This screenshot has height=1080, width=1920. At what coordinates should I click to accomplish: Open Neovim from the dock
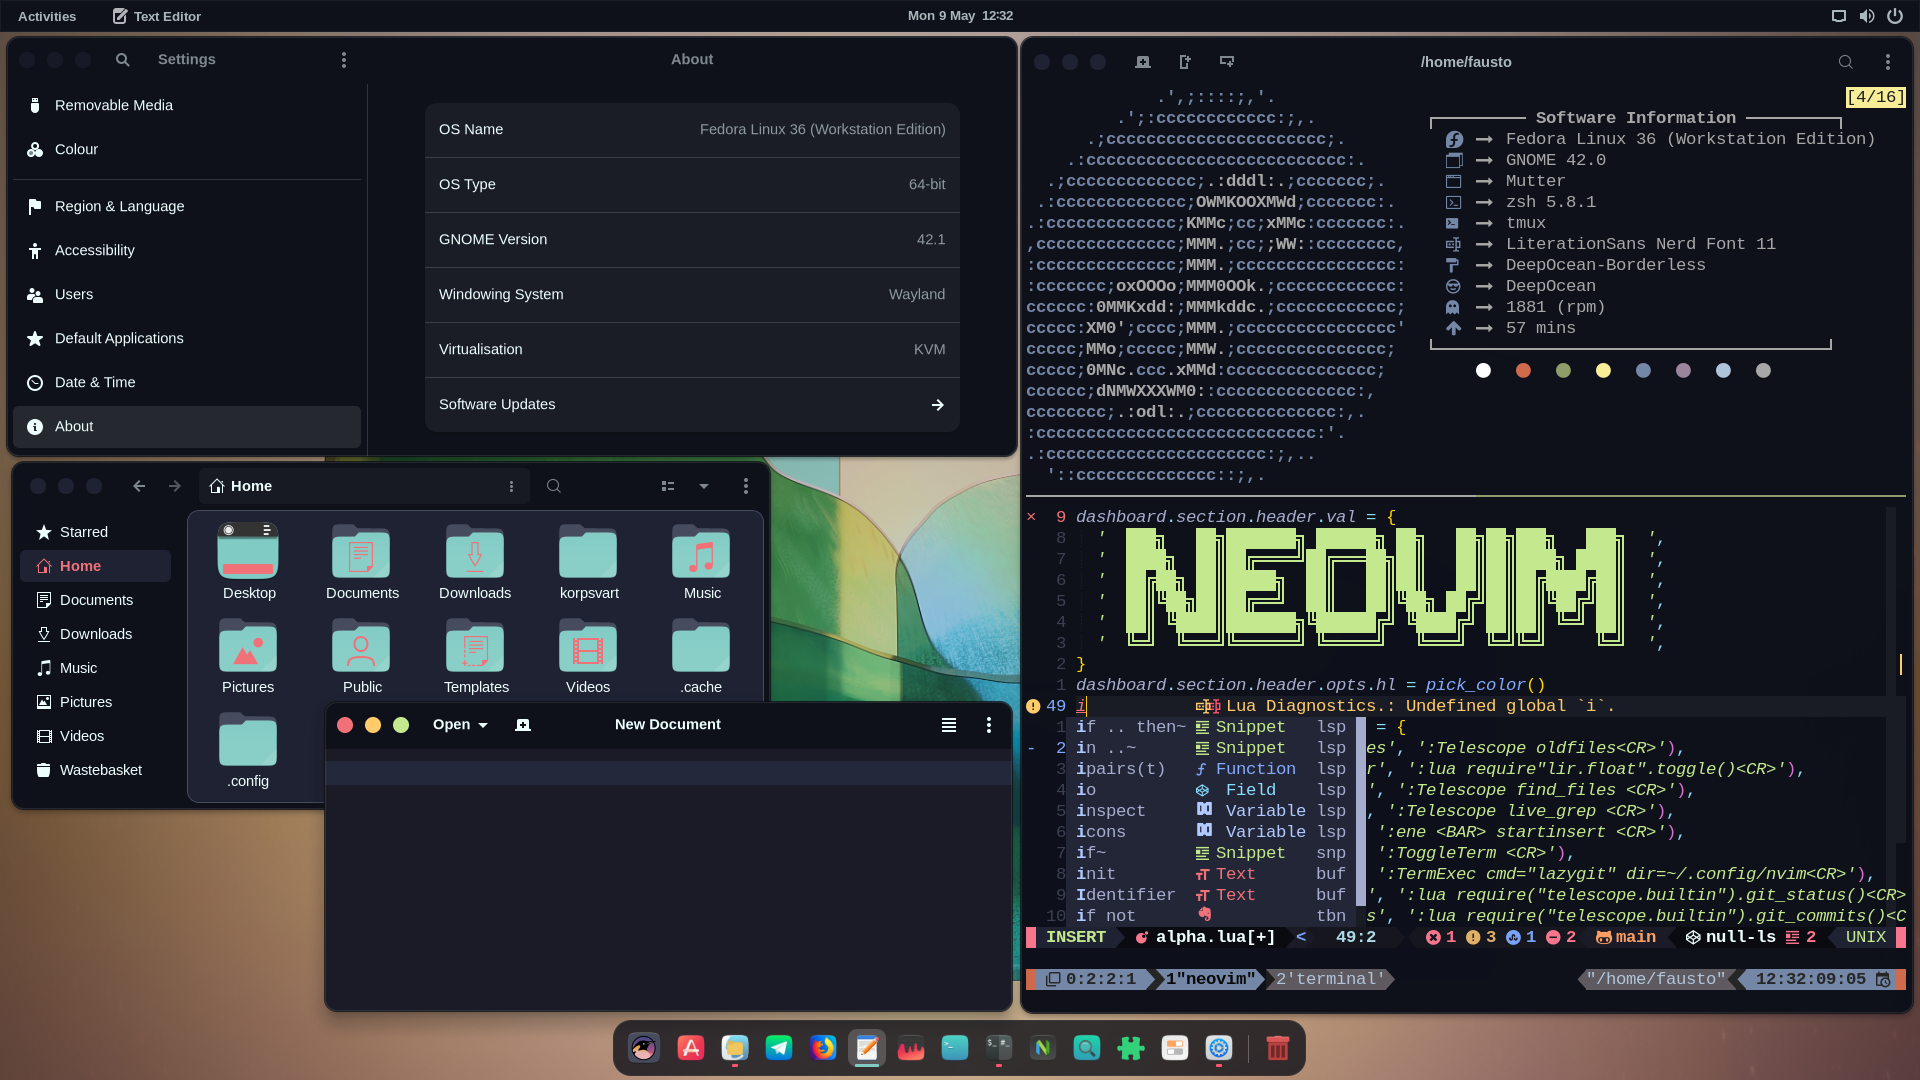click(x=1043, y=1048)
